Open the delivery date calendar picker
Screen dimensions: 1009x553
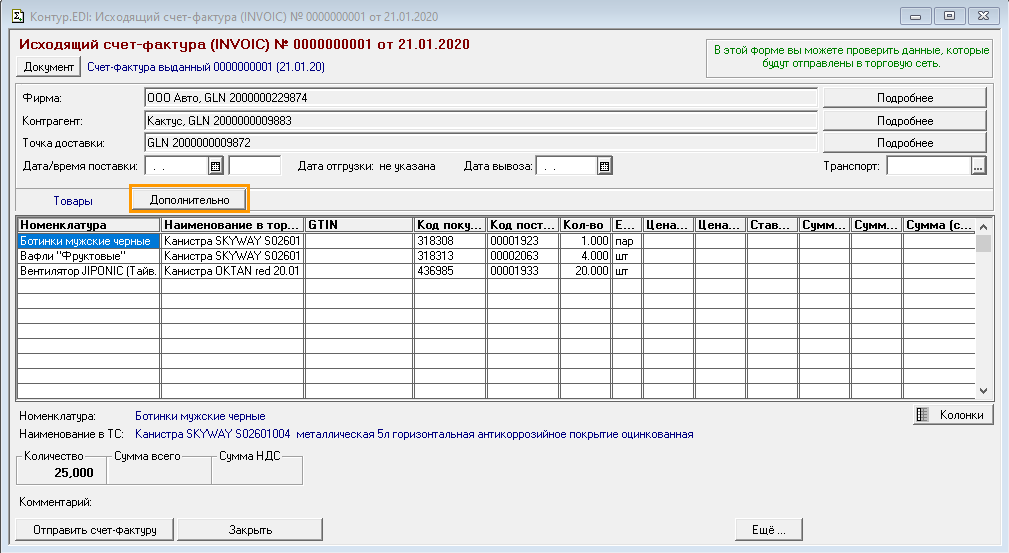pyautogui.click(x=215, y=166)
